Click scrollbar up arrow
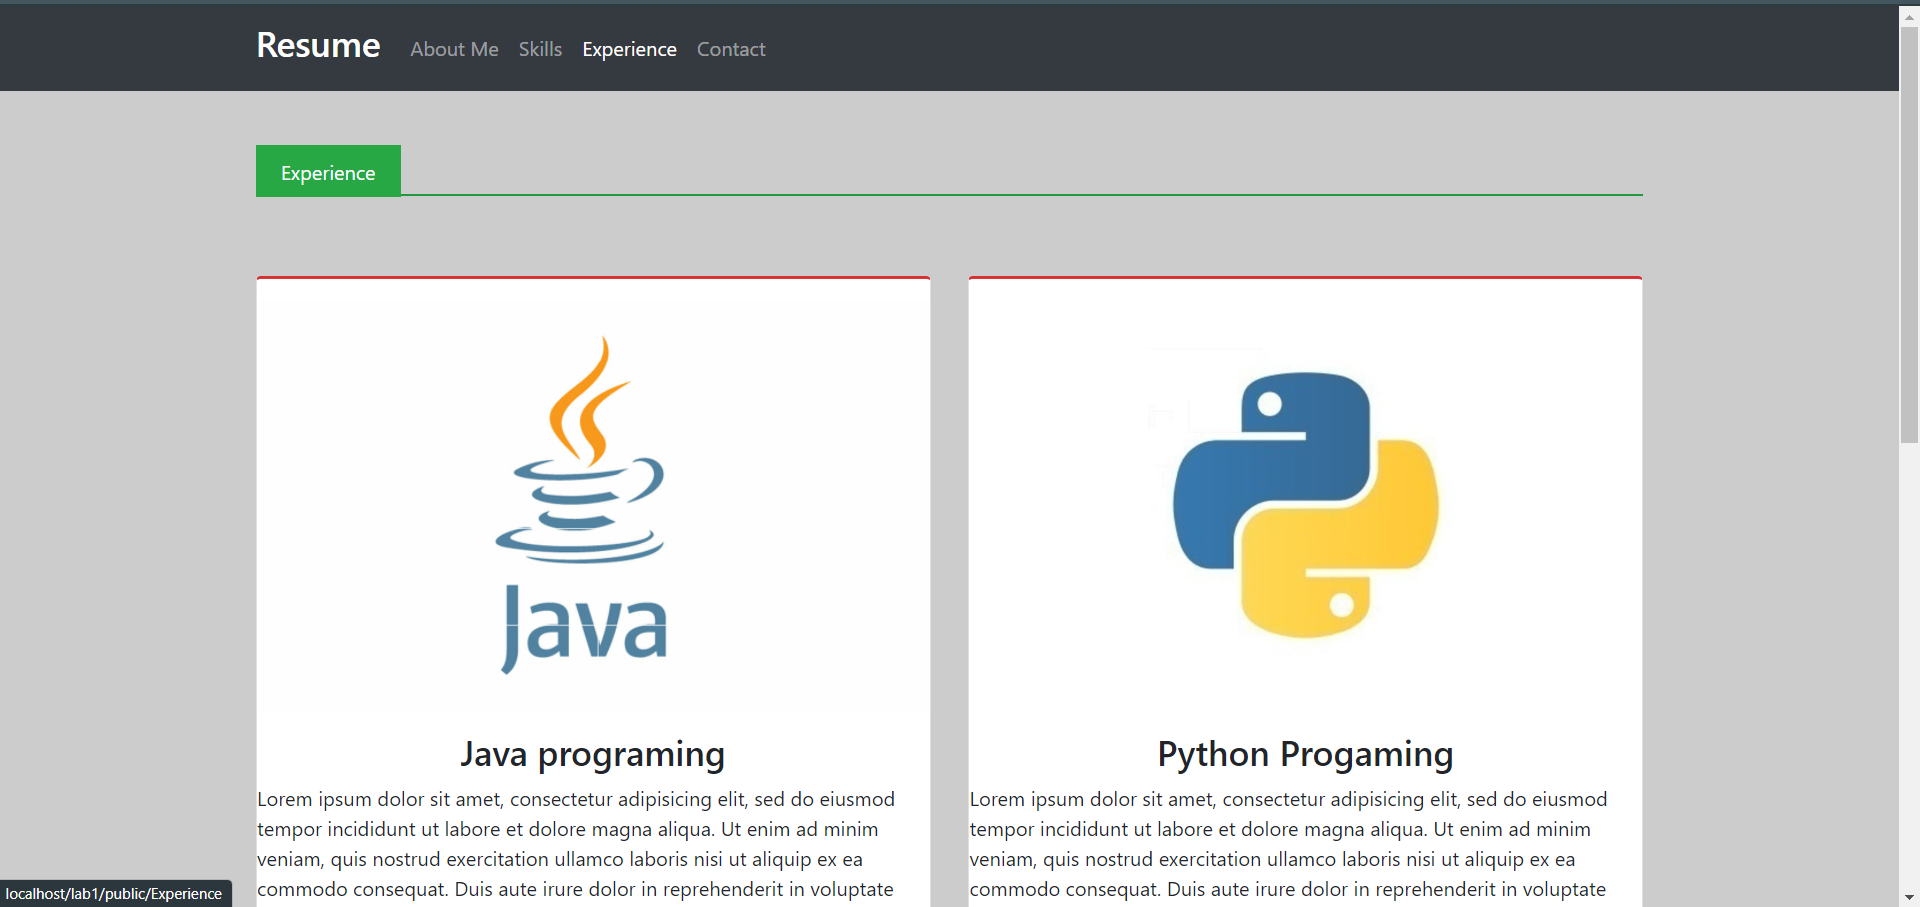Screen dimensions: 1920x907 coord(1909,17)
